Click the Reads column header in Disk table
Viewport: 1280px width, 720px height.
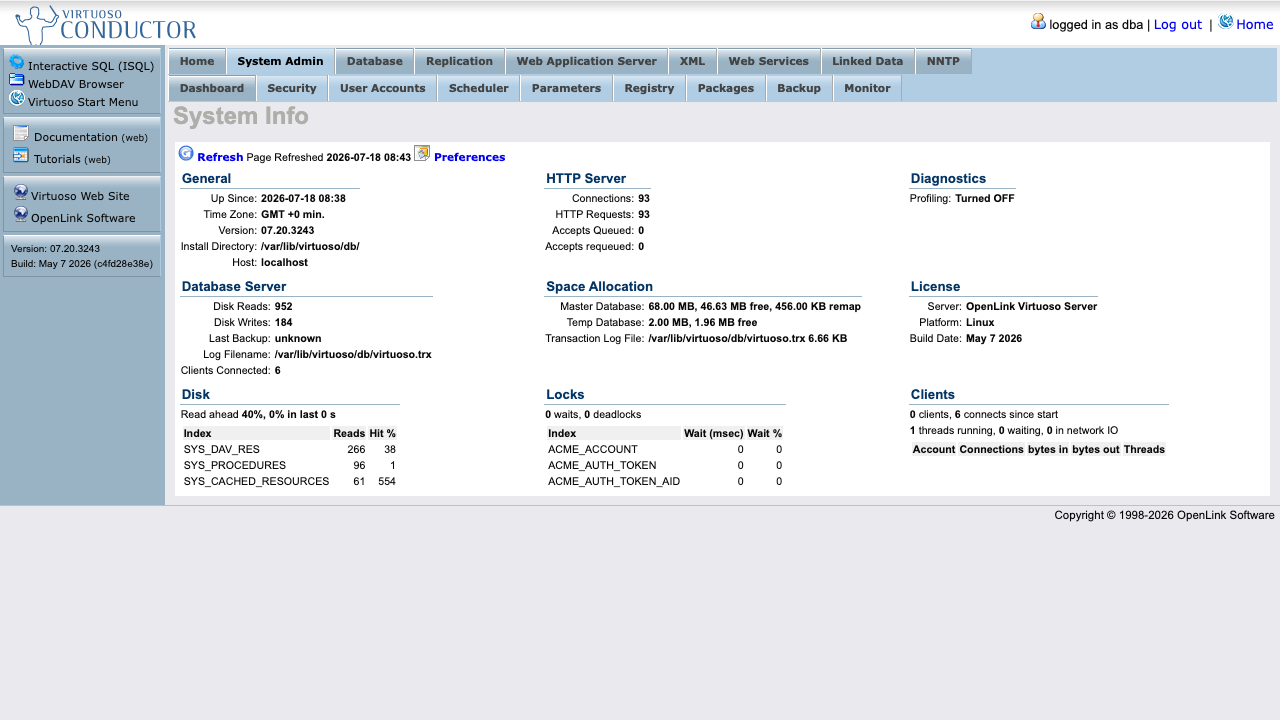coord(349,434)
